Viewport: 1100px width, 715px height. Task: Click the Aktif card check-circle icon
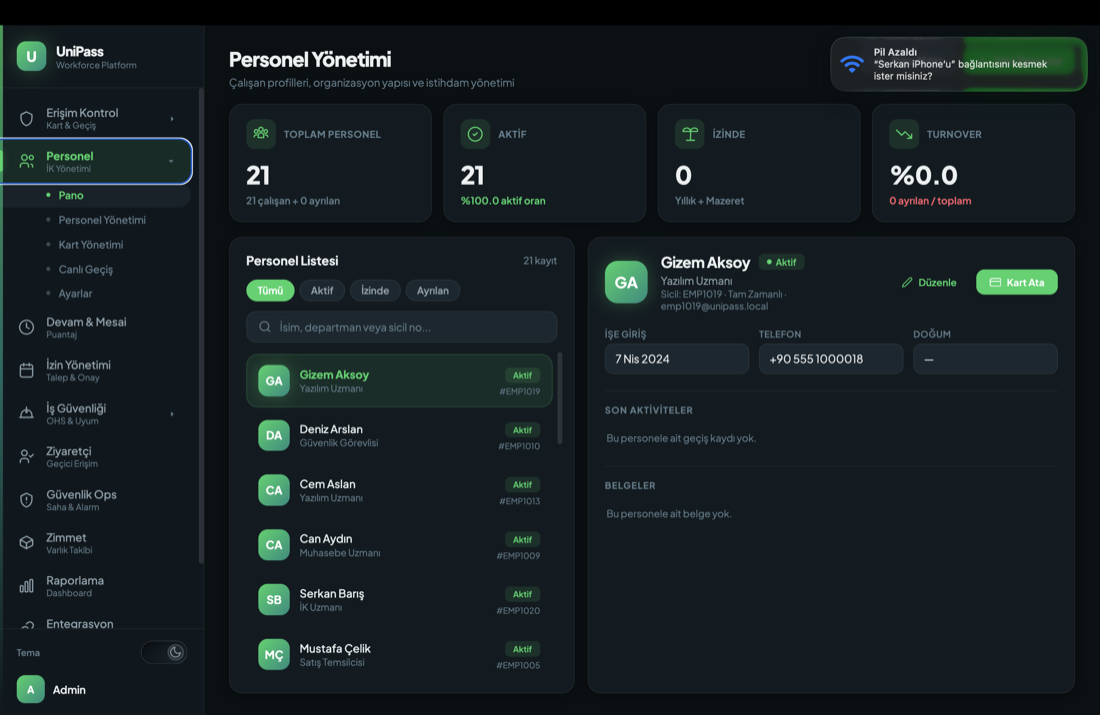point(475,133)
